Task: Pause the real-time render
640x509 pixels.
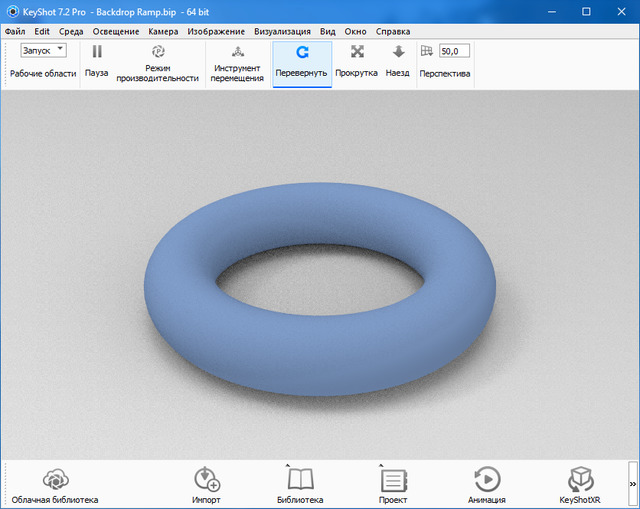Action: tap(97, 60)
